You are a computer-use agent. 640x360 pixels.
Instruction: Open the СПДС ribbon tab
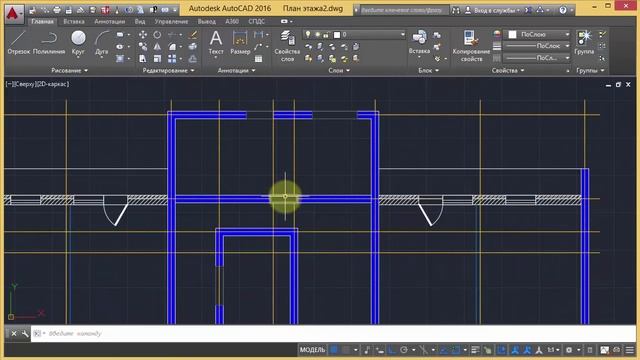[256, 21]
